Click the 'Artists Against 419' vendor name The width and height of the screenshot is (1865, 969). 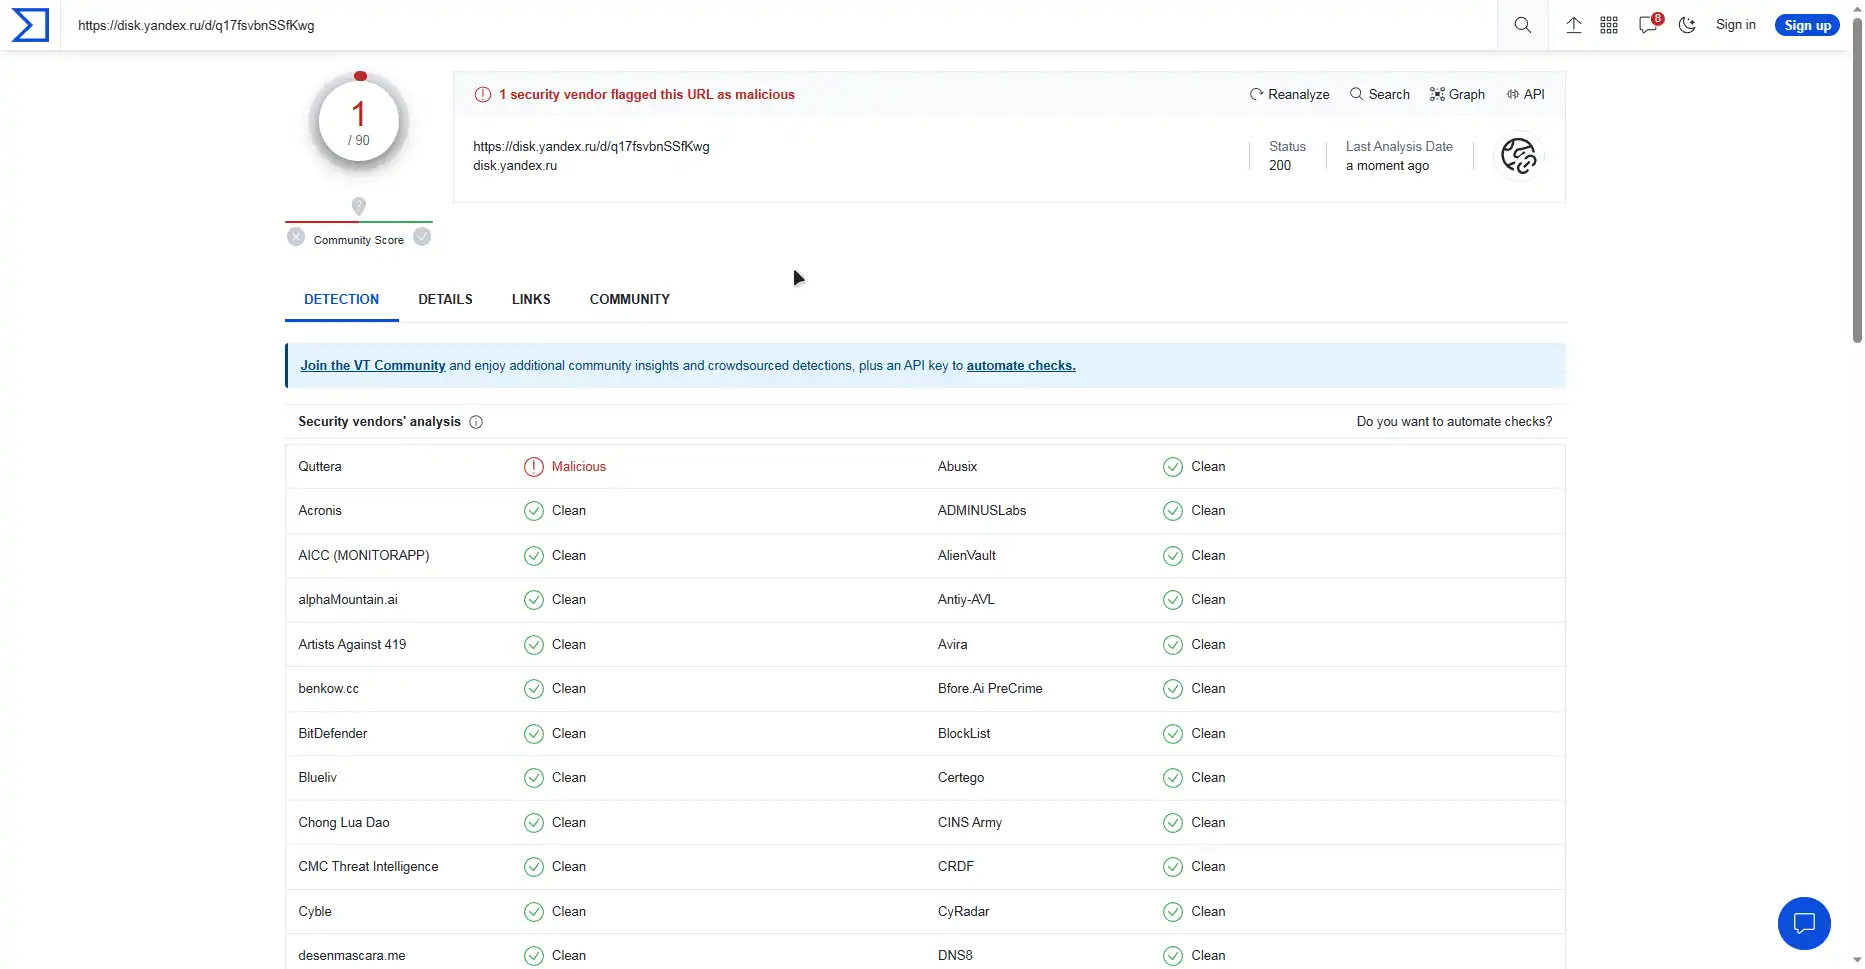pos(352,645)
